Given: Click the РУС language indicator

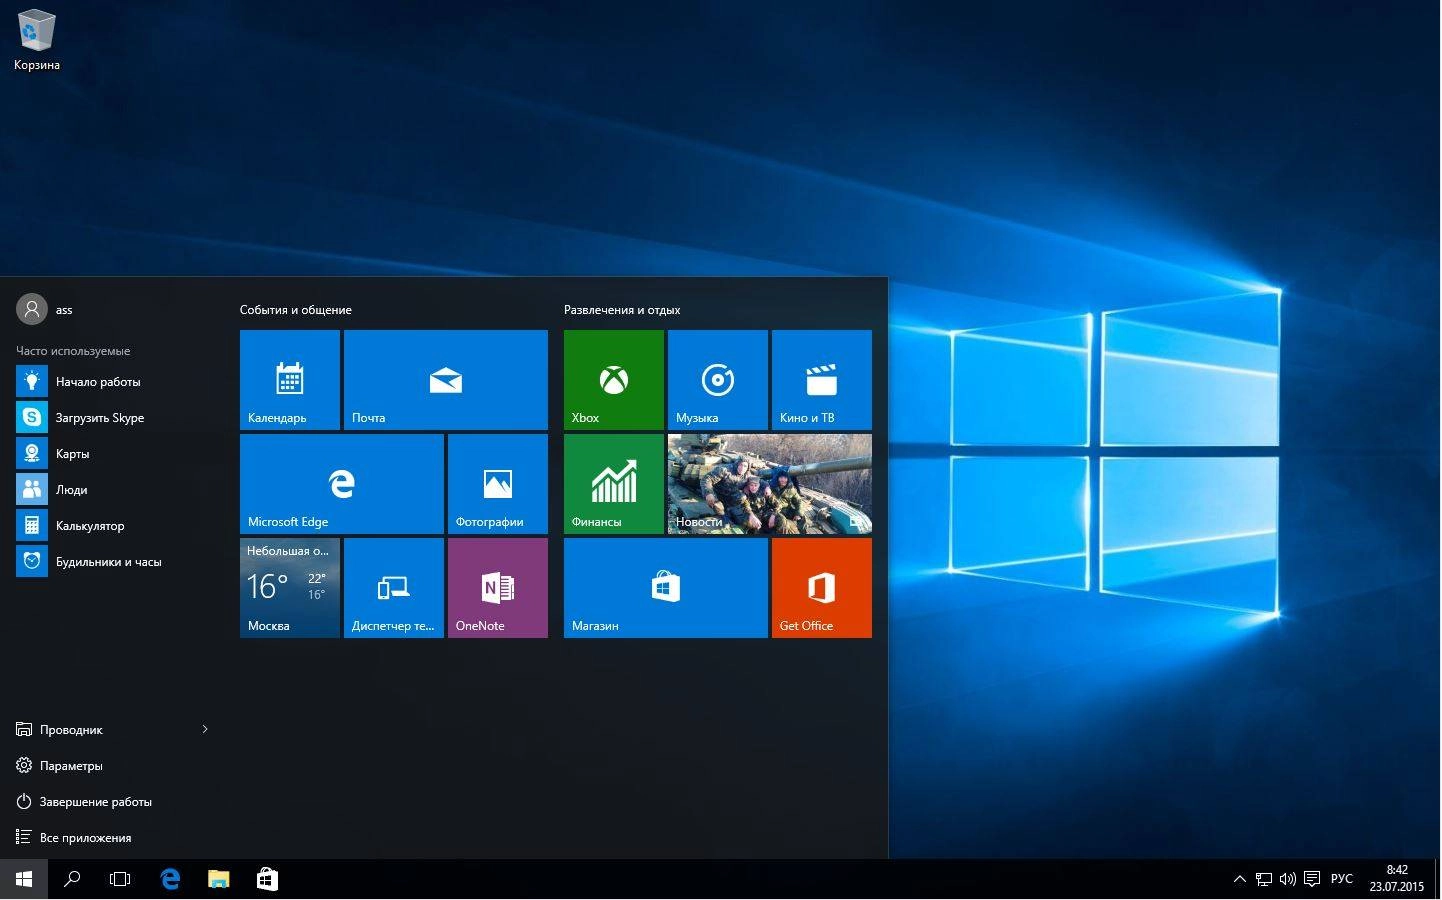Looking at the screenshot, I should [1342, 880].
